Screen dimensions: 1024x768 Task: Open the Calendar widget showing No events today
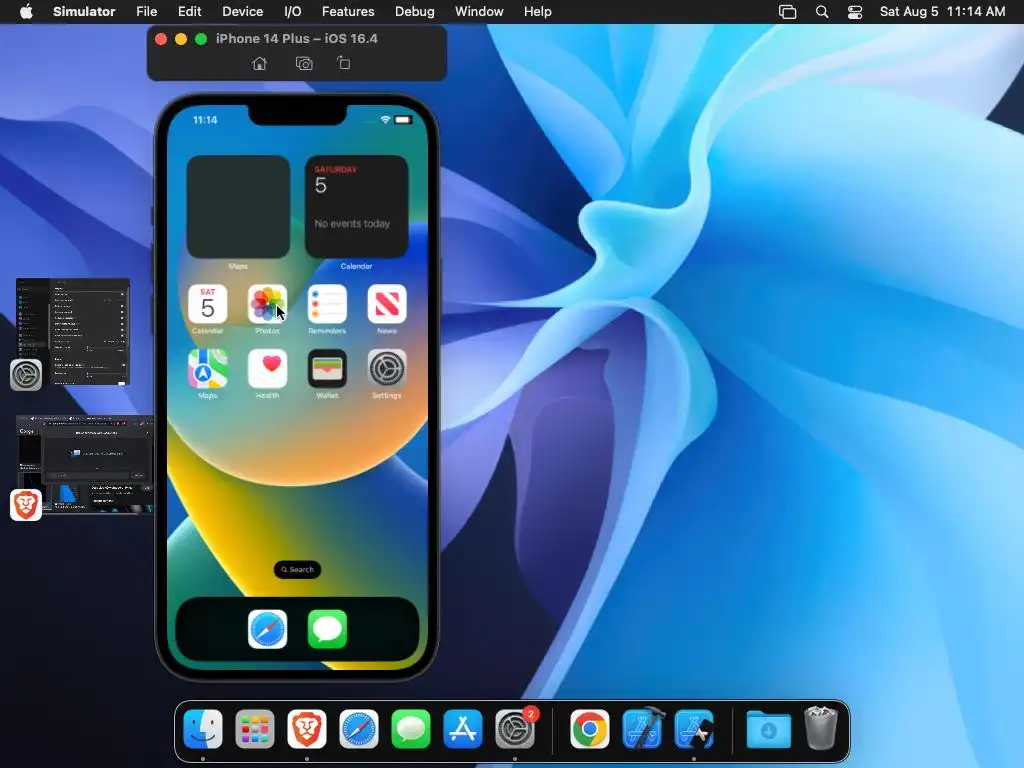(x=357, y=207)
